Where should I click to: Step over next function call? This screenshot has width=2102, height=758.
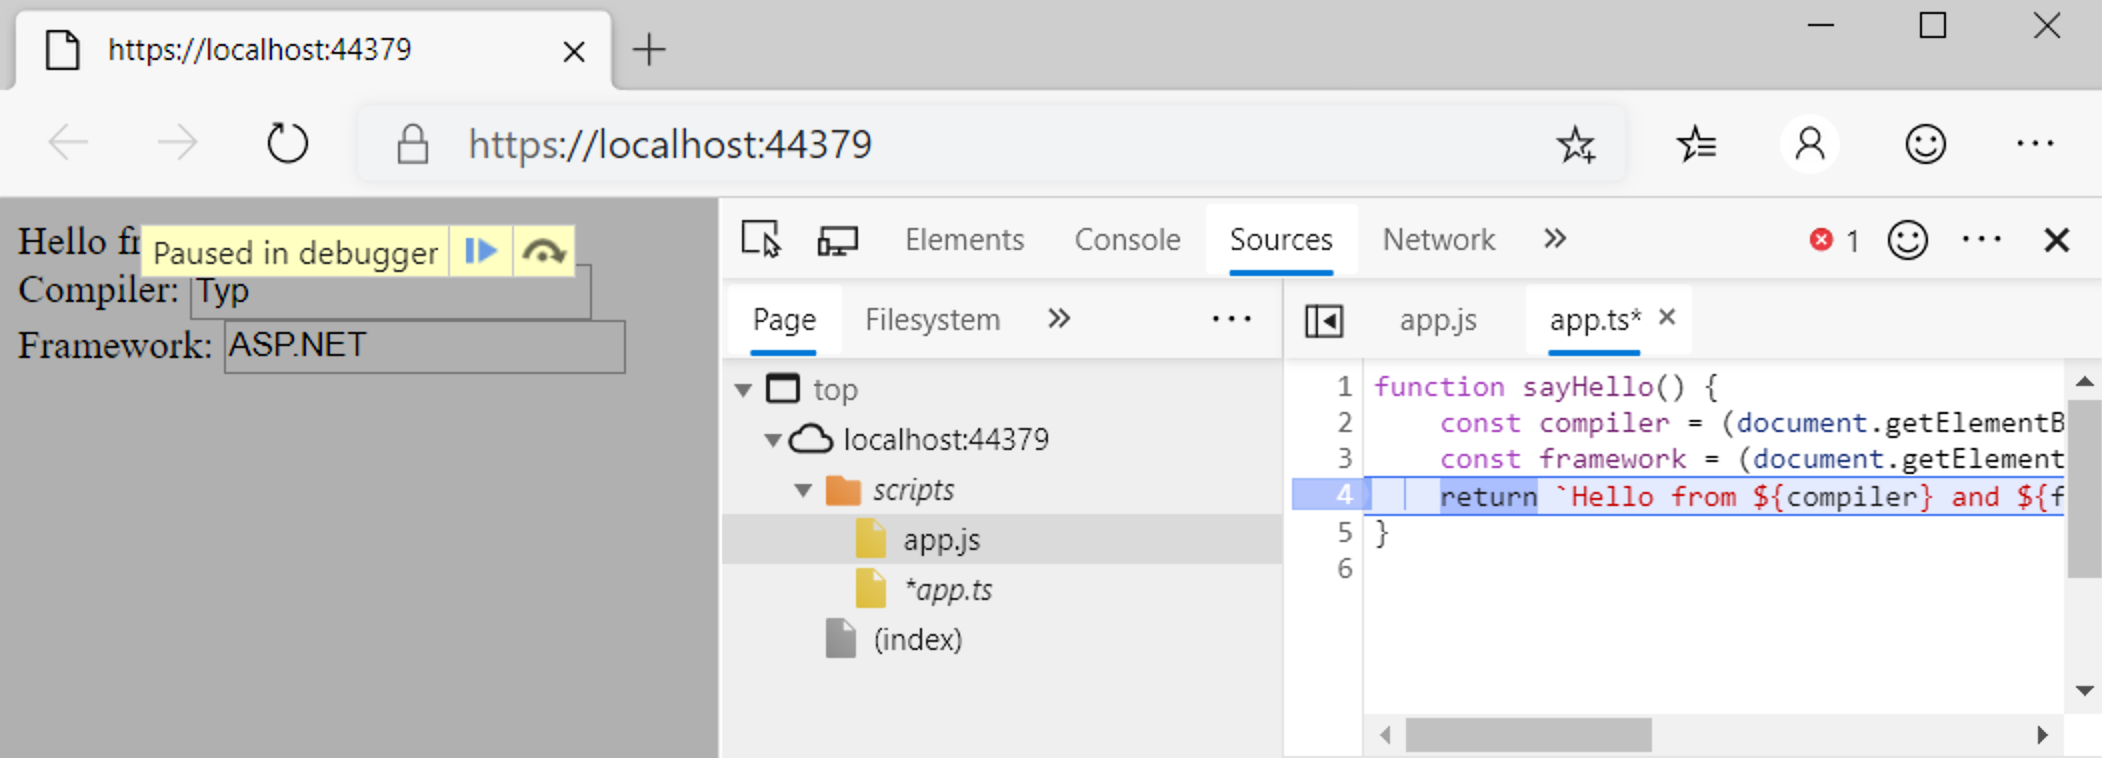(543, 252)
